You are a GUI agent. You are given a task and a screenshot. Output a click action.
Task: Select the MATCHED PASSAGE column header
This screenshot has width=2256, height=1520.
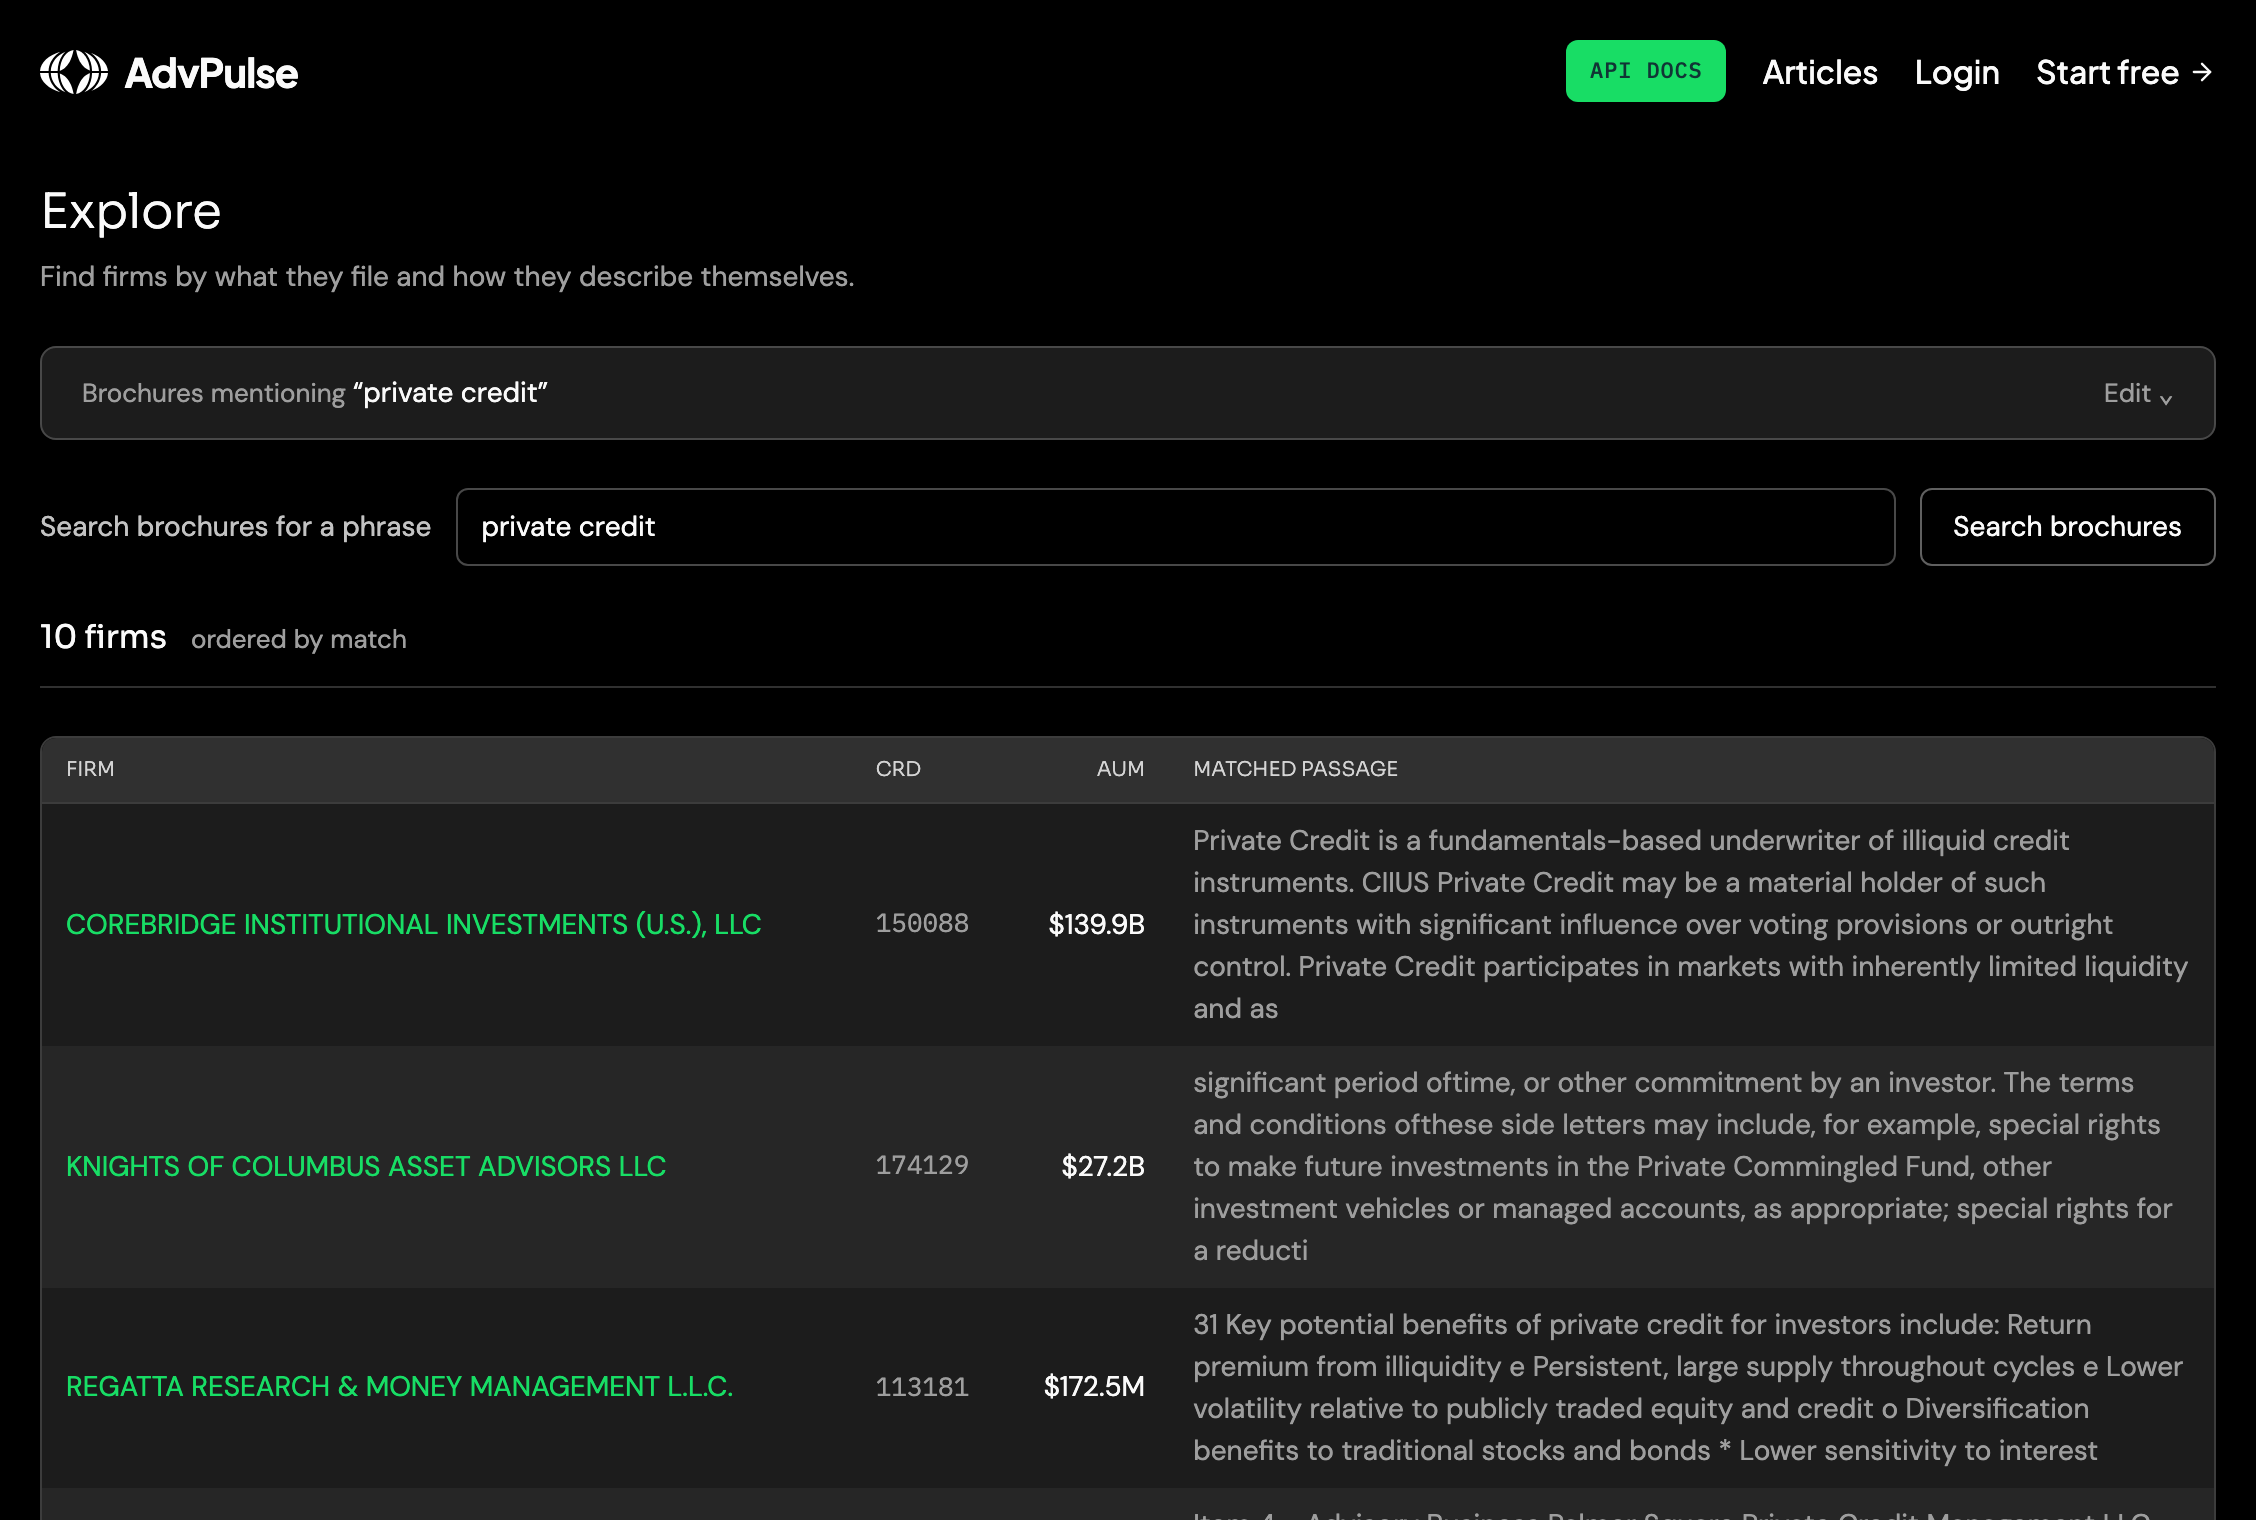(x=1295, y=769)
